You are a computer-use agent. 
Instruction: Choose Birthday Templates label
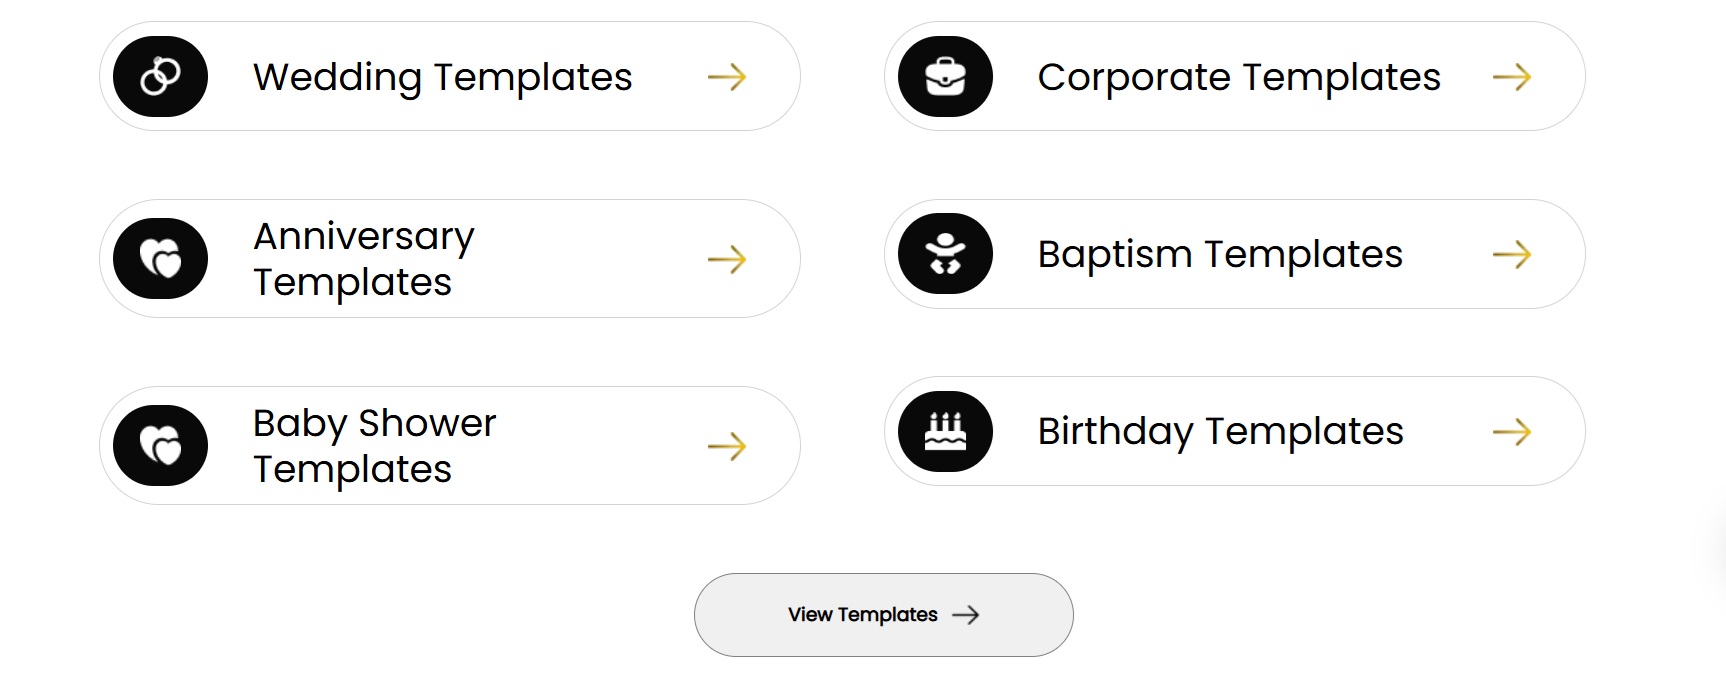(x=1220, y=431)
